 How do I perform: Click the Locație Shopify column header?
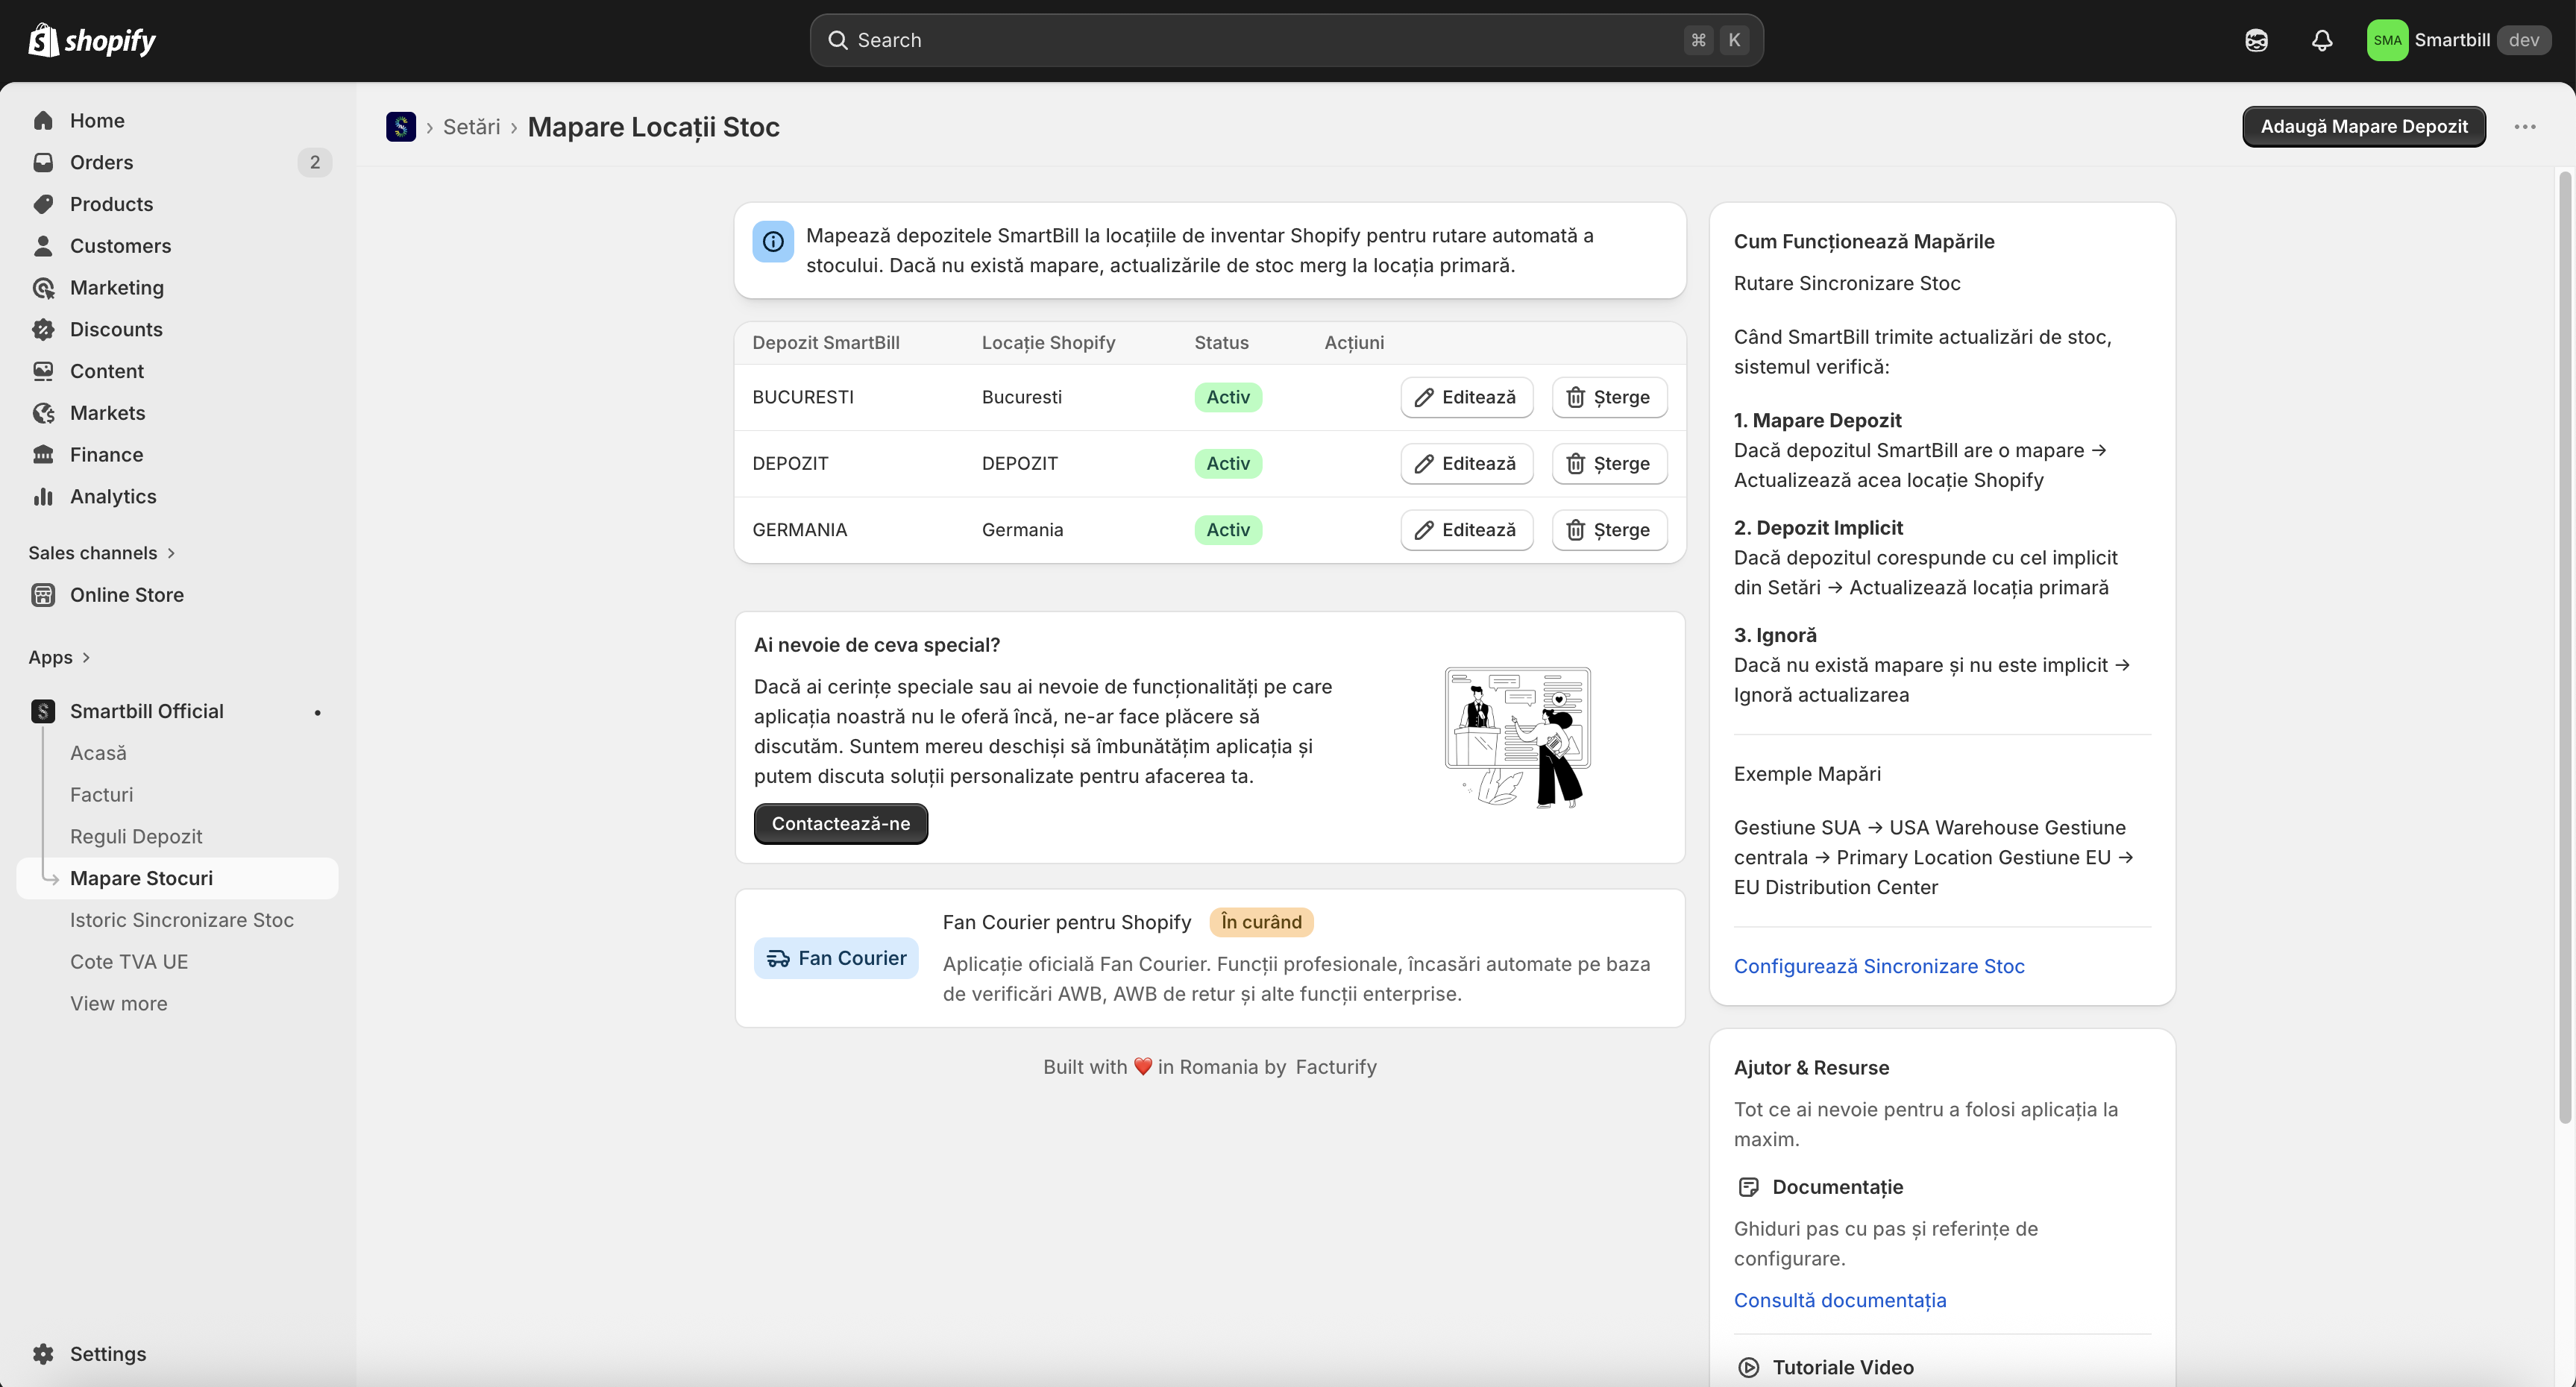coord(1048,343)
